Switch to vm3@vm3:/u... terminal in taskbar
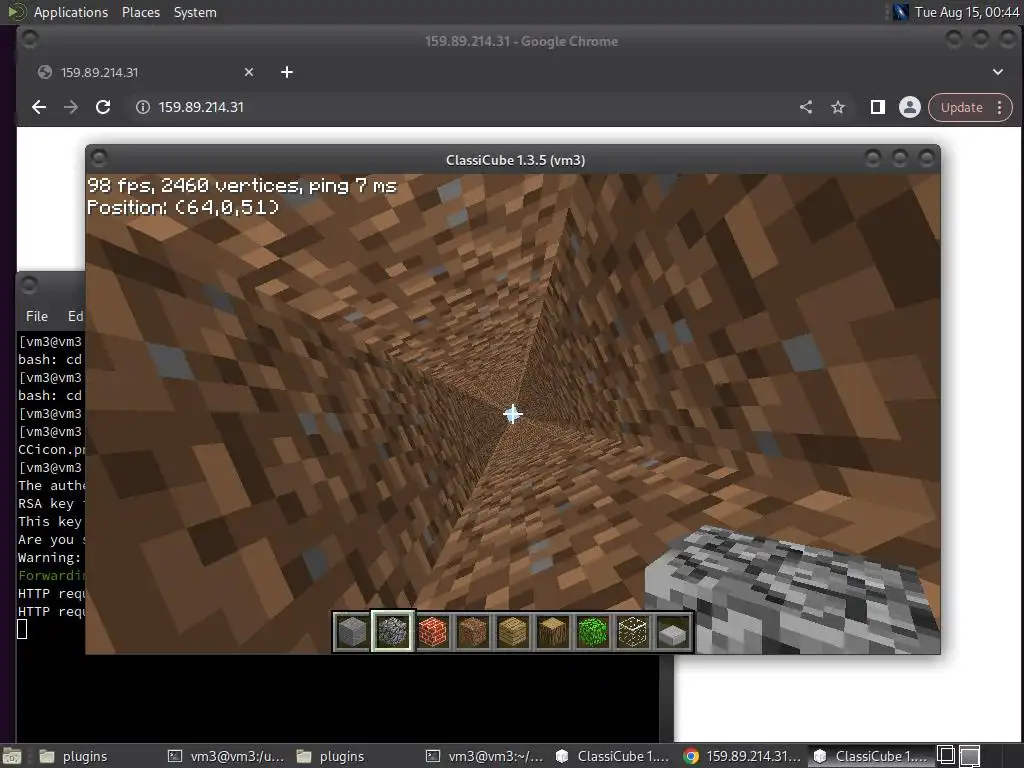Screen dimensions: 1024x768 (x=226, y=756)
